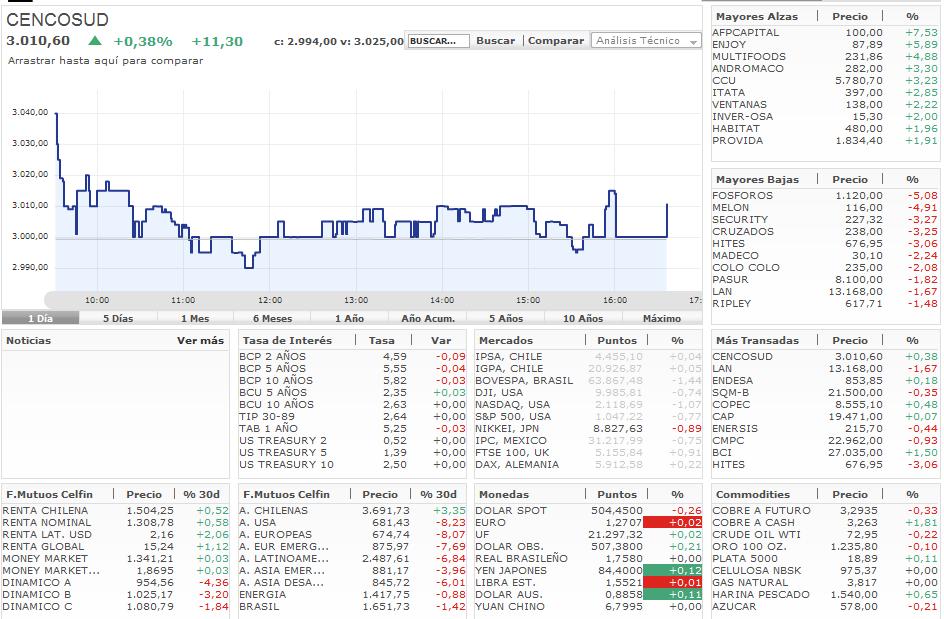The height and width of the screenshot is (619, 944).
Task: Select the 1 Año time range tab
Action: coord(350,318)
